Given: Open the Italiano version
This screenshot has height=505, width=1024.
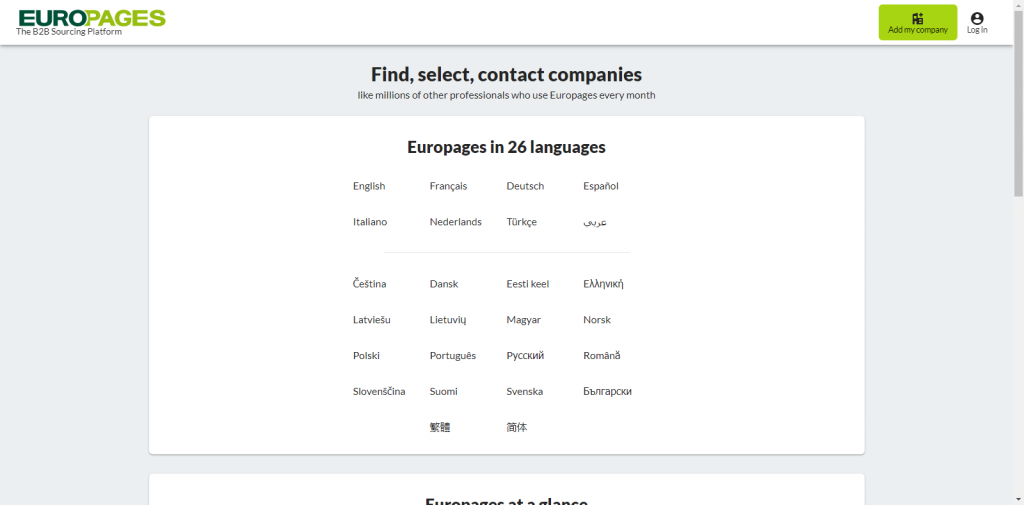Looking at the screenshot, I should (370, 222).
